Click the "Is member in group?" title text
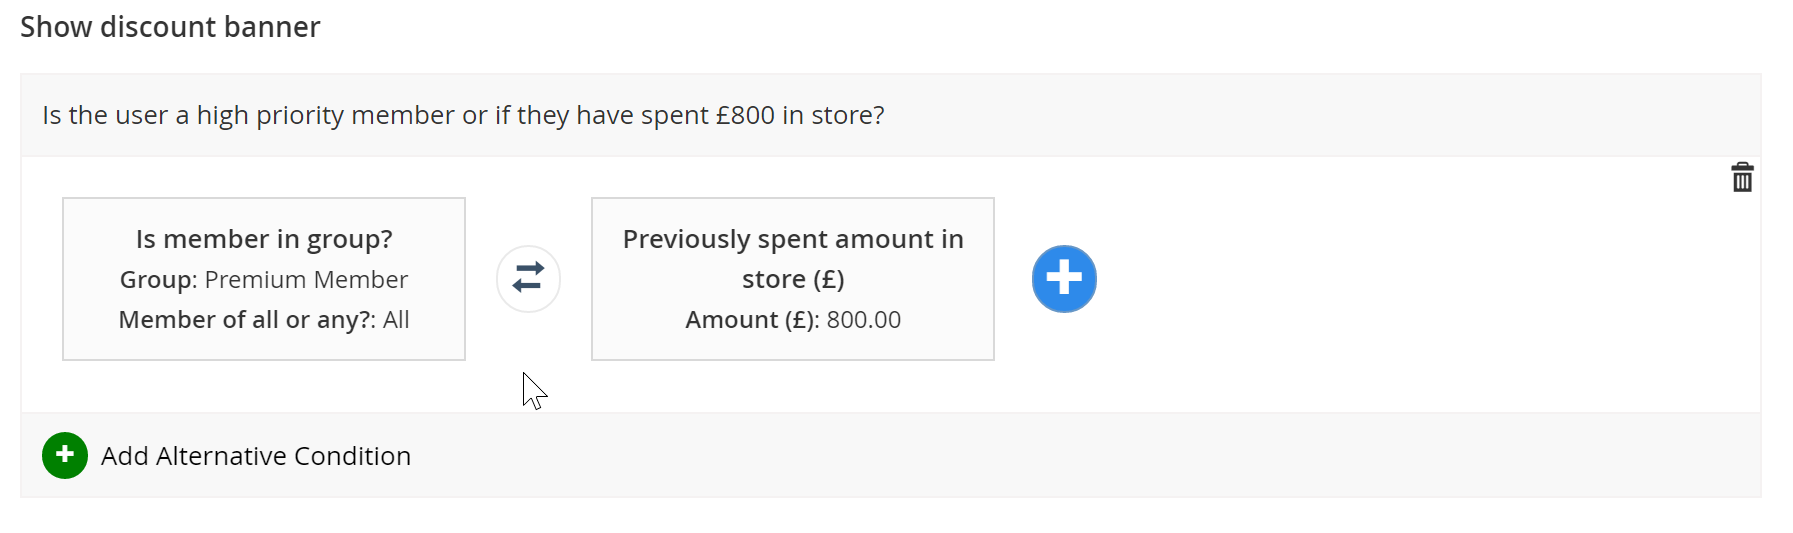The height and width of the screenshot is (533, 1793). coord(264,239)
